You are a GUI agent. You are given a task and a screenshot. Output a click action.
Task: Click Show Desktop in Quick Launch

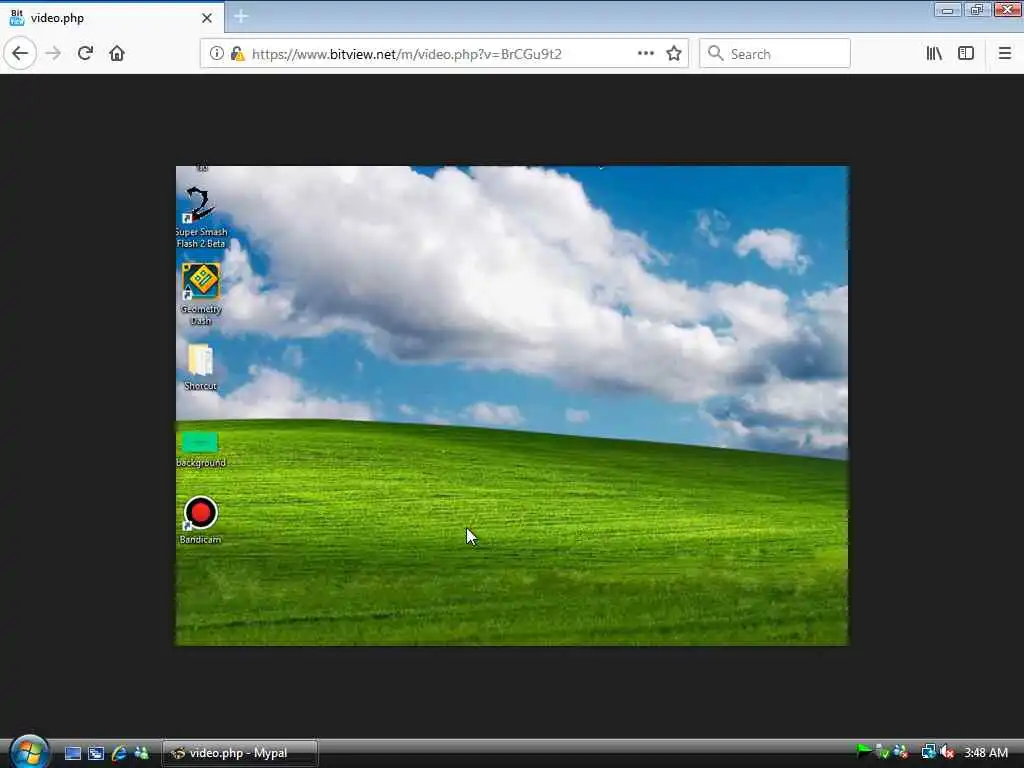[73, 753]
